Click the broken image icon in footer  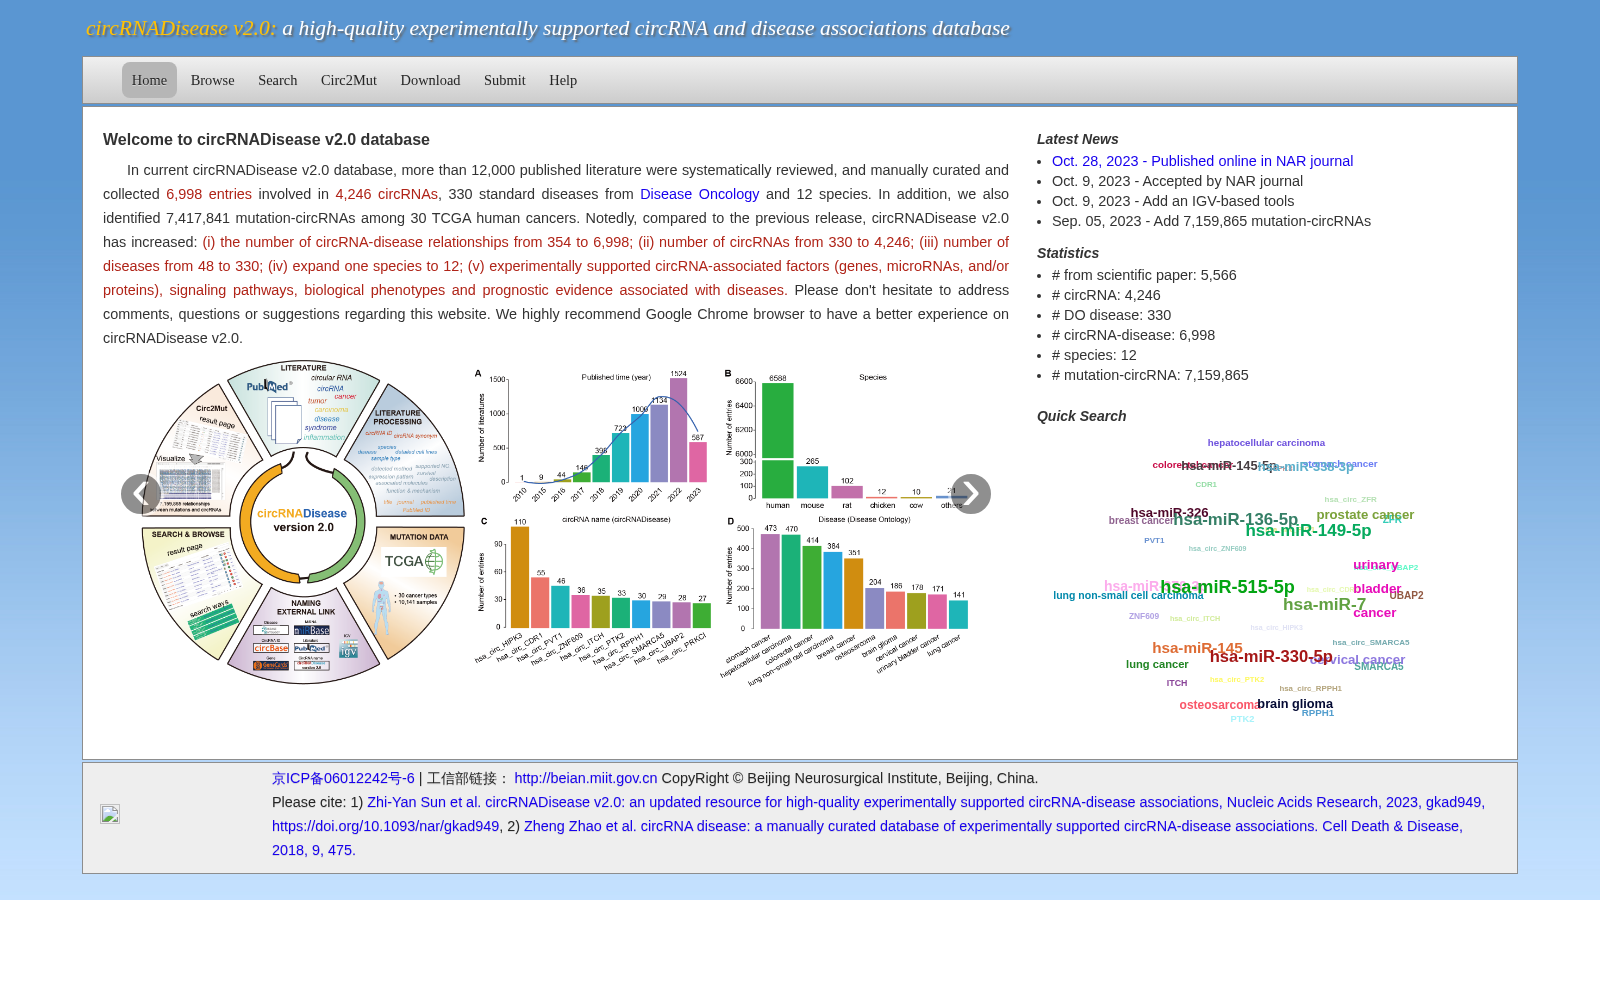110,814
